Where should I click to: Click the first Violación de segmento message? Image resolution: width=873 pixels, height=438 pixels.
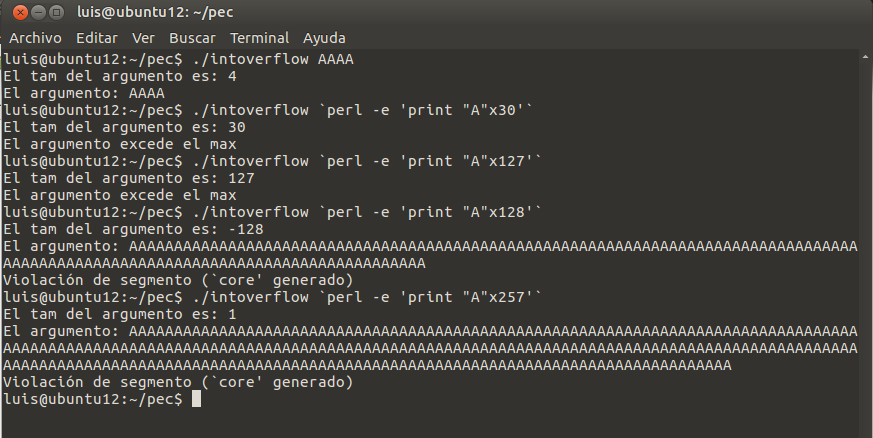point(178,280)
